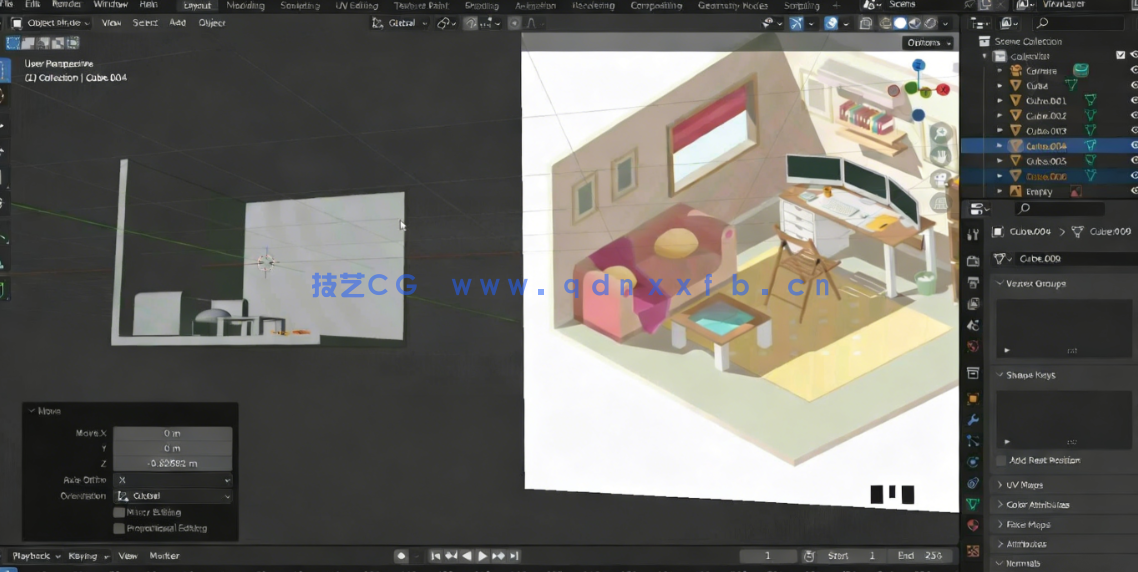Hide Empty using its eye icon
Image resolution: width=1138 pixels, height=572 pixels.
click(x=1134, y=192)
